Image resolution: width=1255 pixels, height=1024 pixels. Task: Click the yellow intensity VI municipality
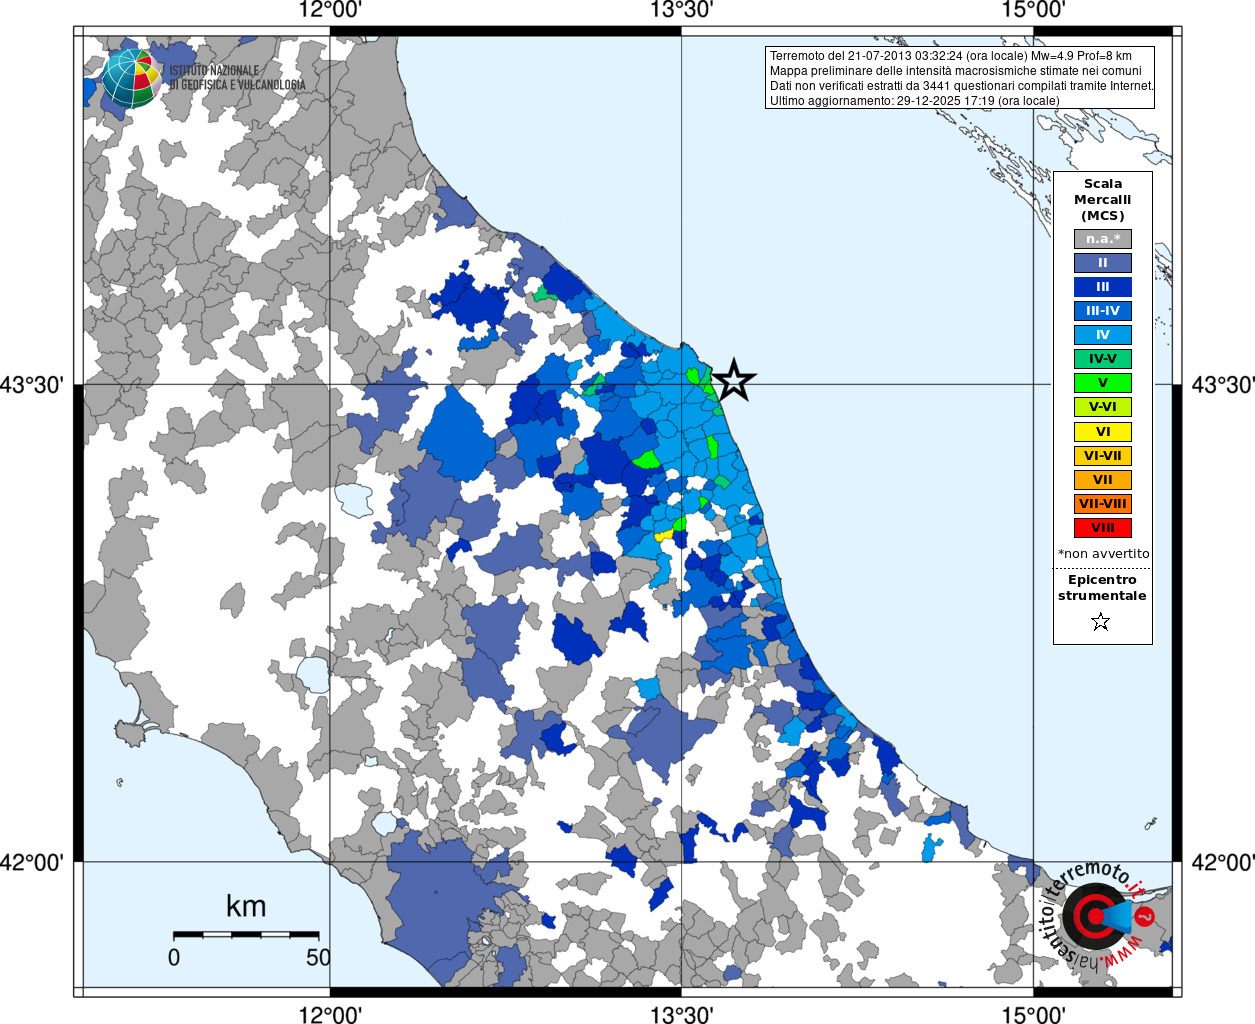coord(662,535)
